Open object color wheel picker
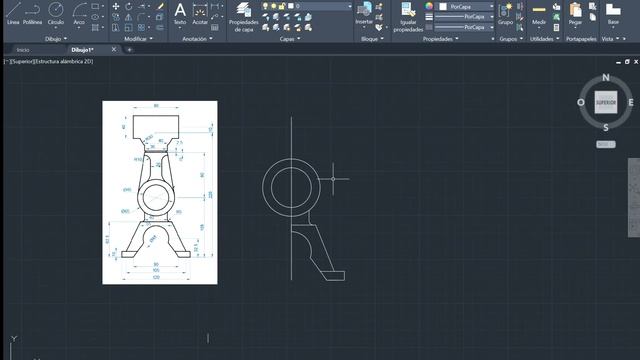The height and width of the screenshot is (360, 640). [x=429, y=6]
